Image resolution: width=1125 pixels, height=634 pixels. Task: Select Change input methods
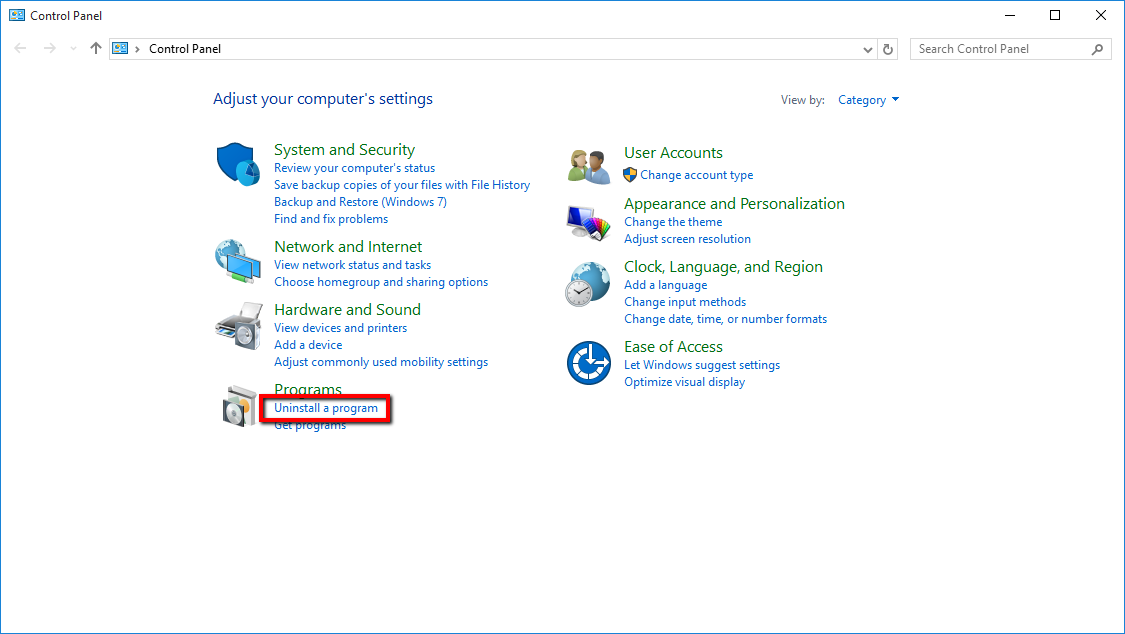(685, 302)
